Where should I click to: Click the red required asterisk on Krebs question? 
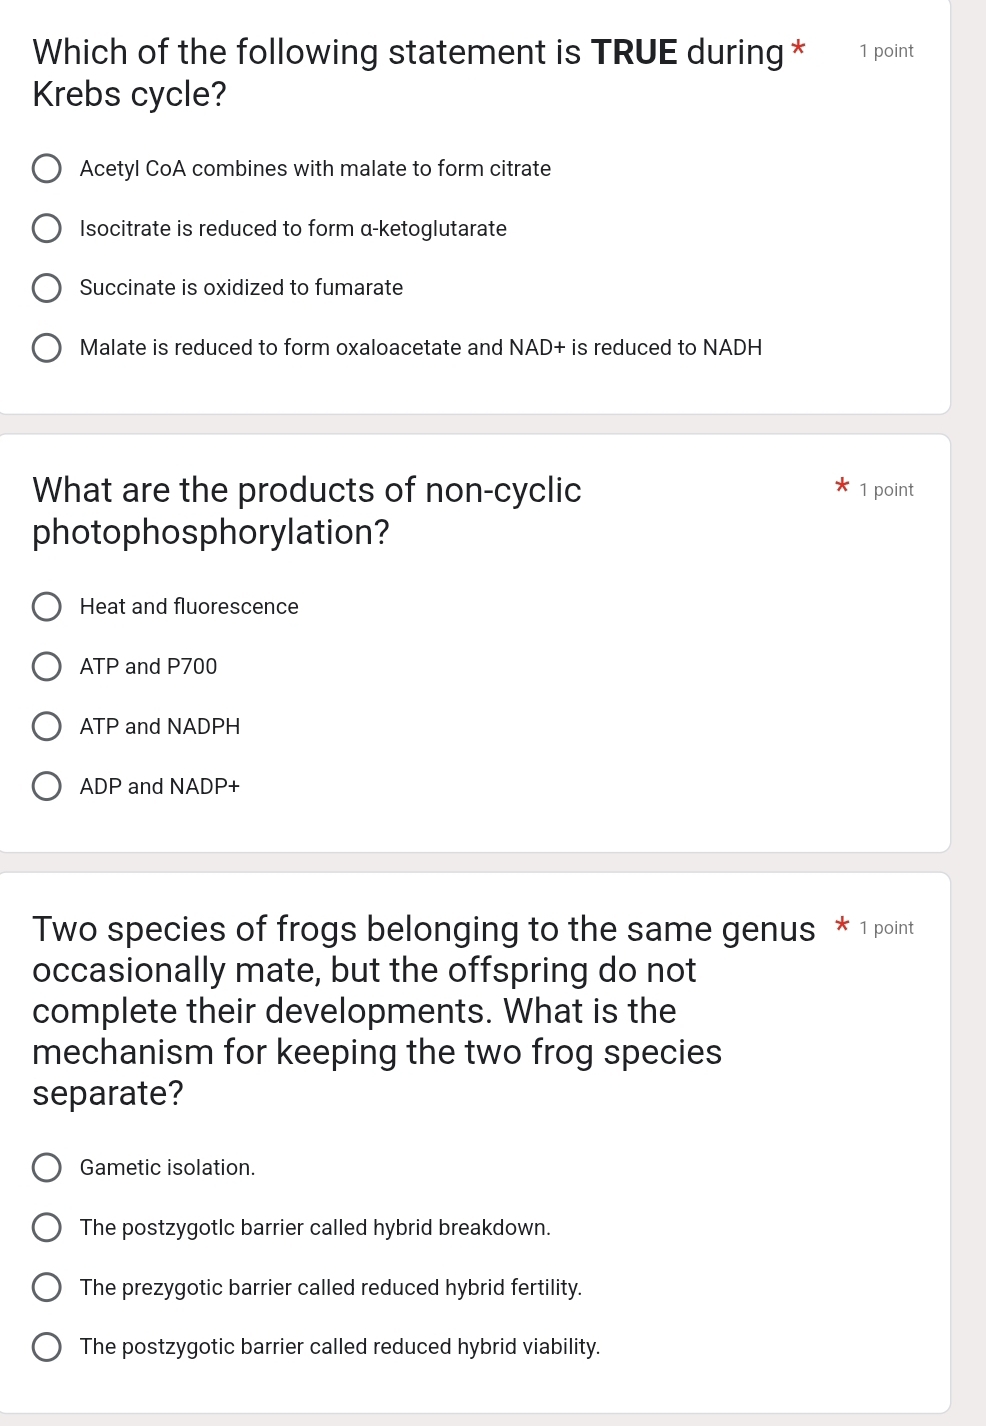797,46
